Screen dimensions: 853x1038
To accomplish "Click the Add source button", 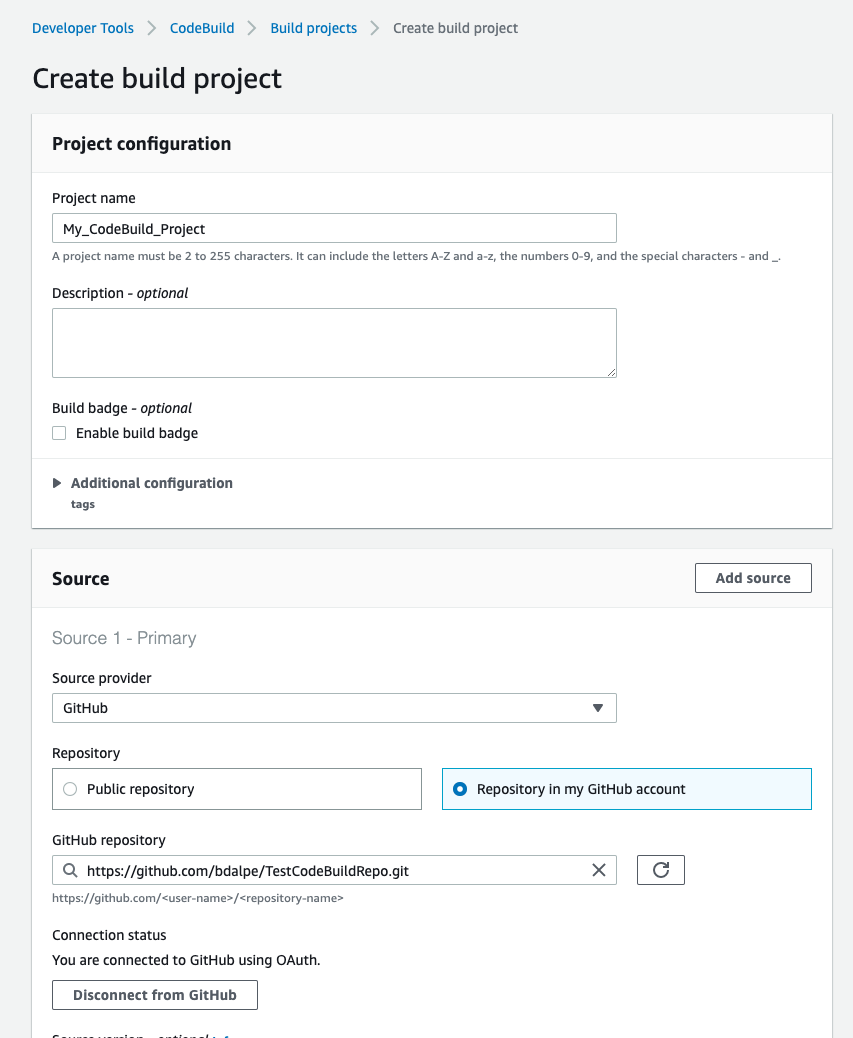I will pyautogui.click(x=752, y=578).
